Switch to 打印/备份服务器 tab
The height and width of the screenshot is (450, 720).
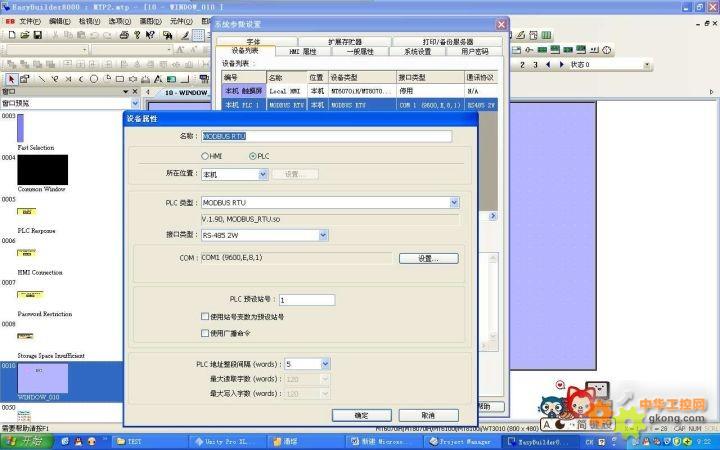[447, 41]
